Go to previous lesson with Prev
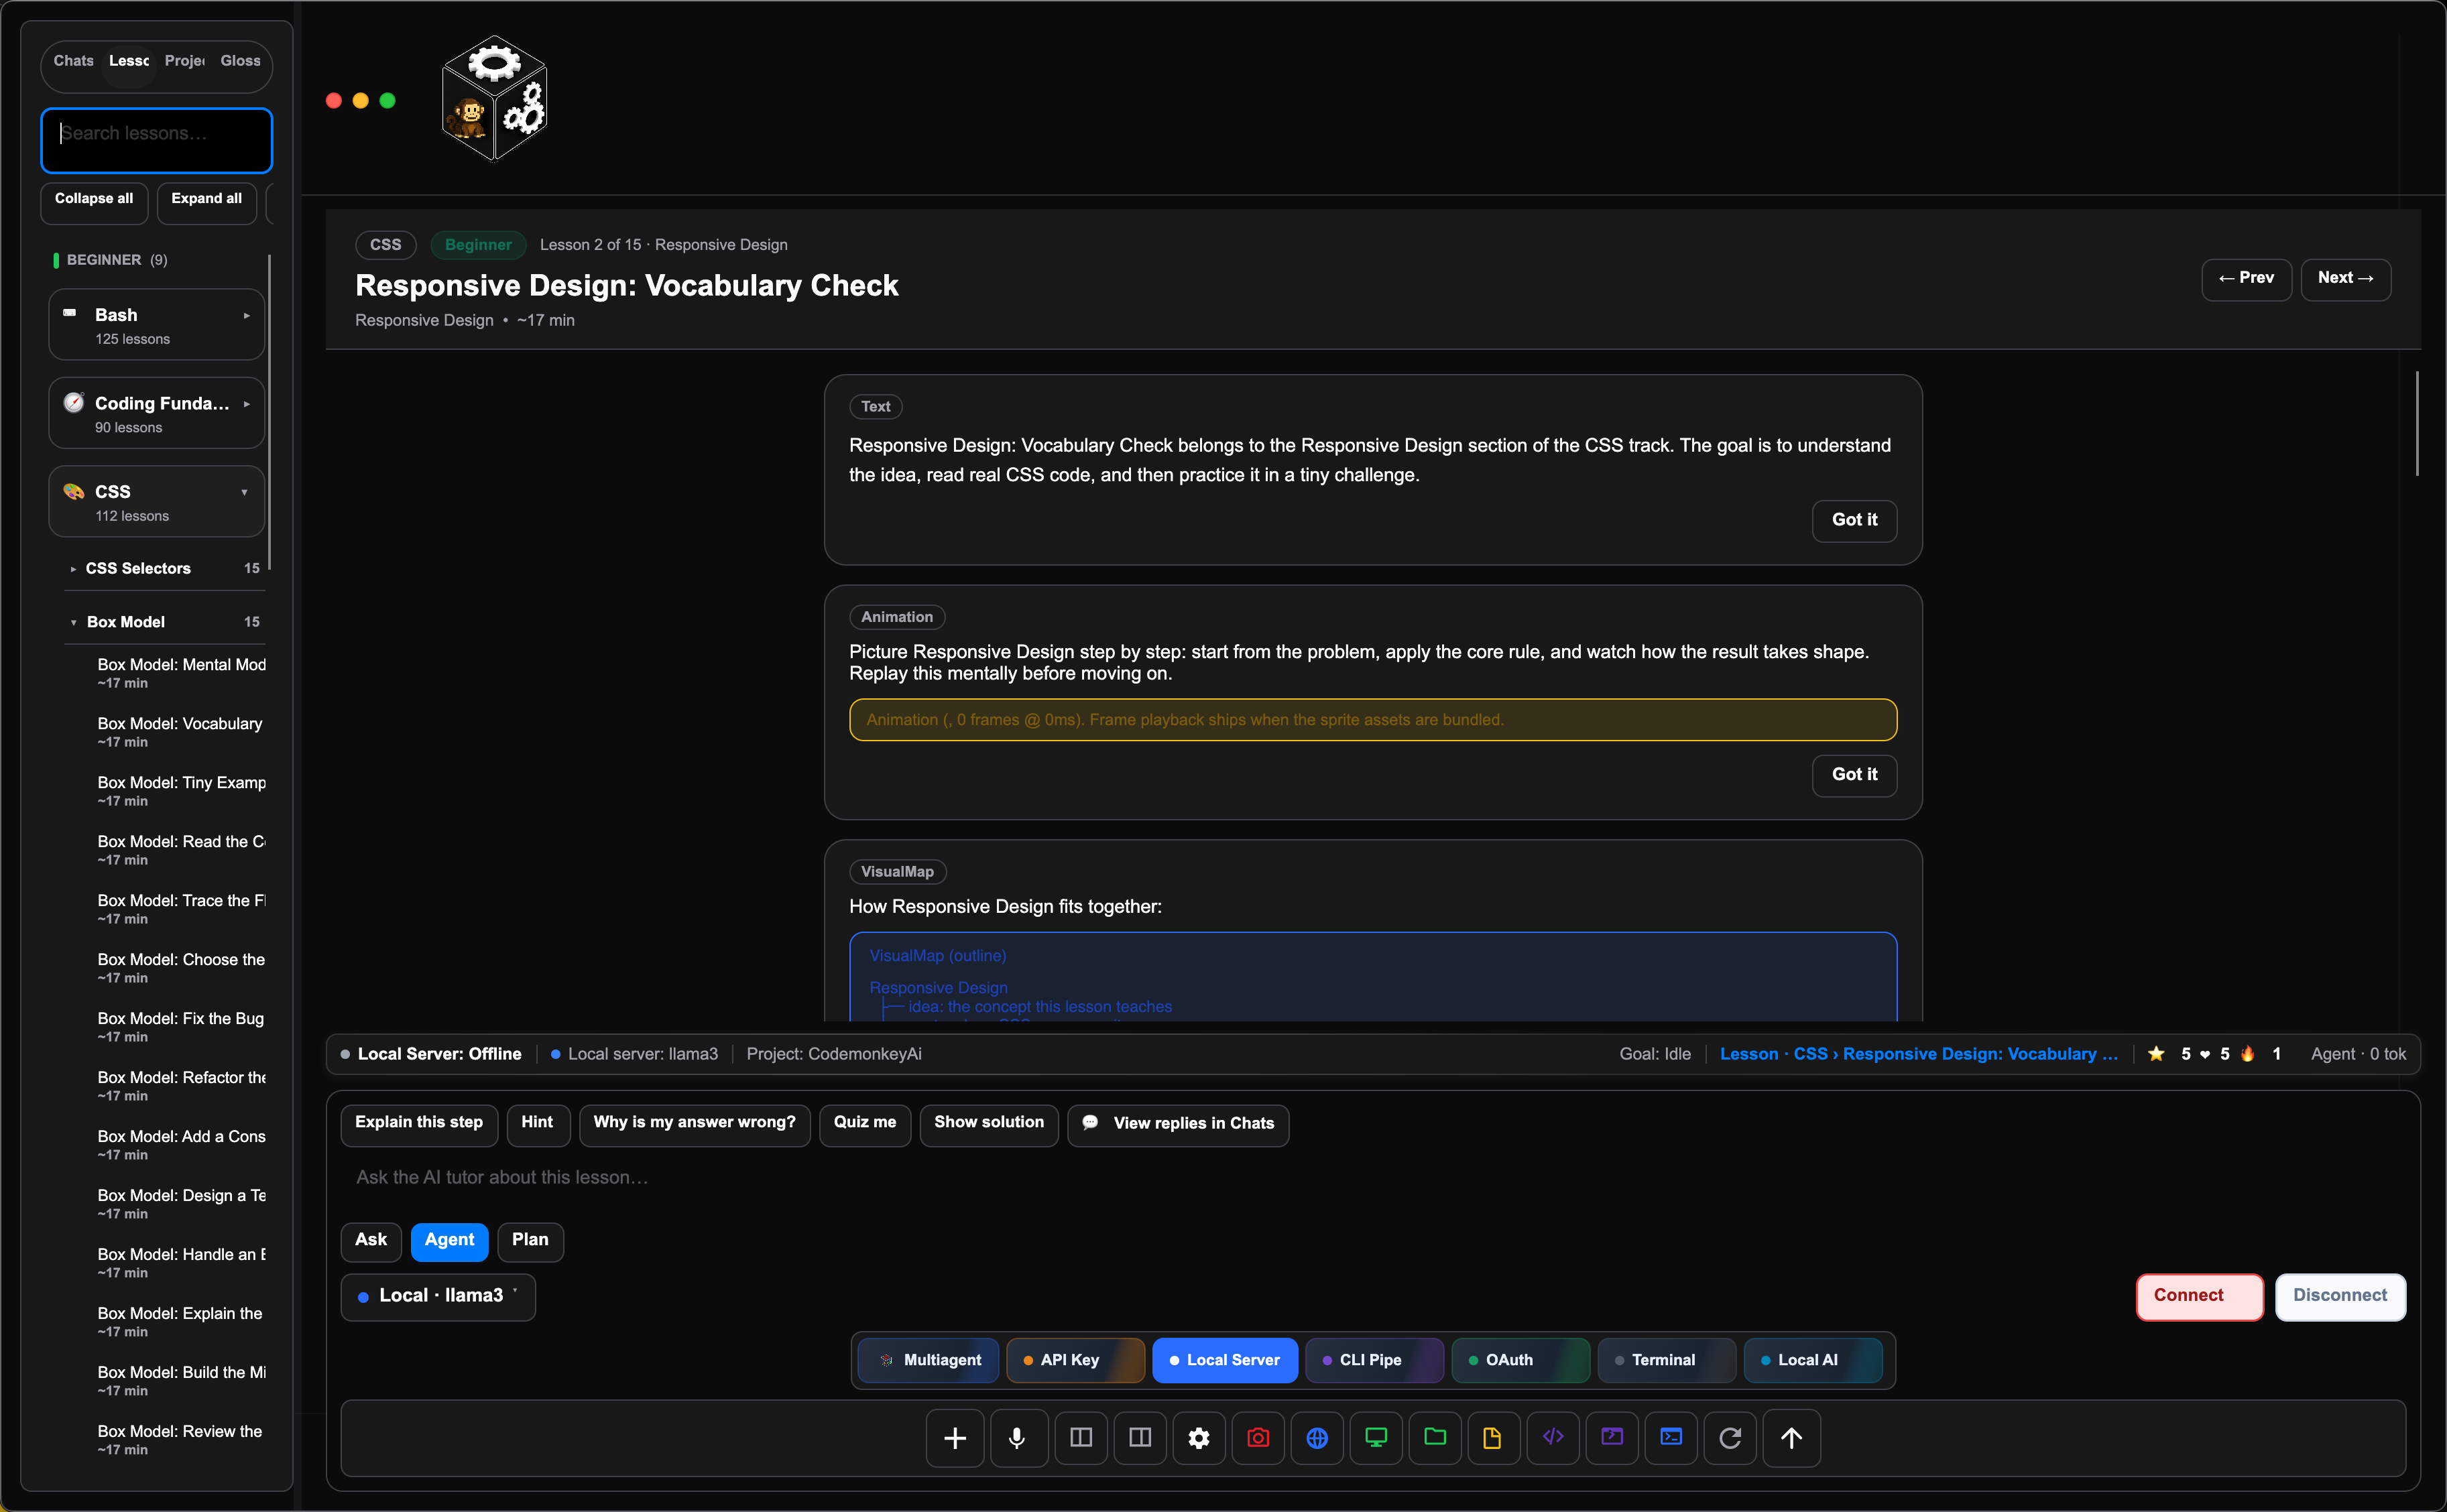The height and width of the screenshot is (1512, 2447). coord(2246,279)
